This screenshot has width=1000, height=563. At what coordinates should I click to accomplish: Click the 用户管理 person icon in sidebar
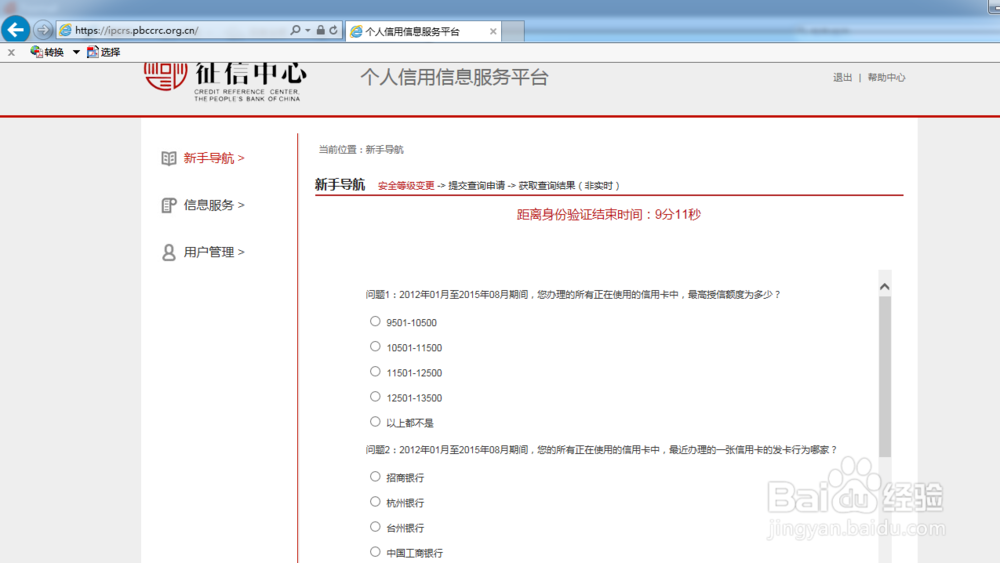(x=168, y=252)
